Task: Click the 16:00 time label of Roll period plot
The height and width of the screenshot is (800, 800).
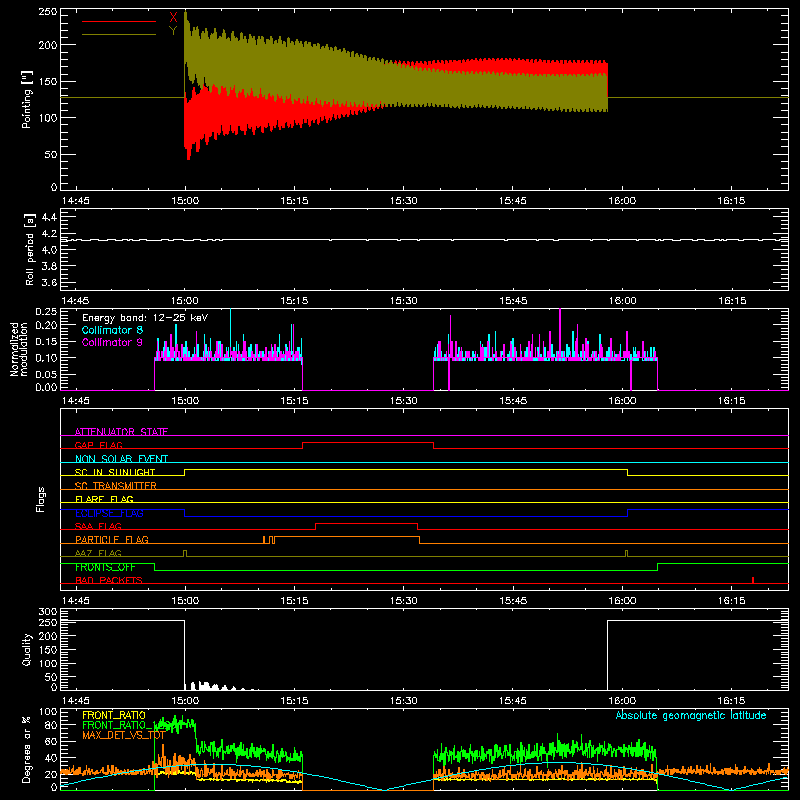Action: coord(622,301)
